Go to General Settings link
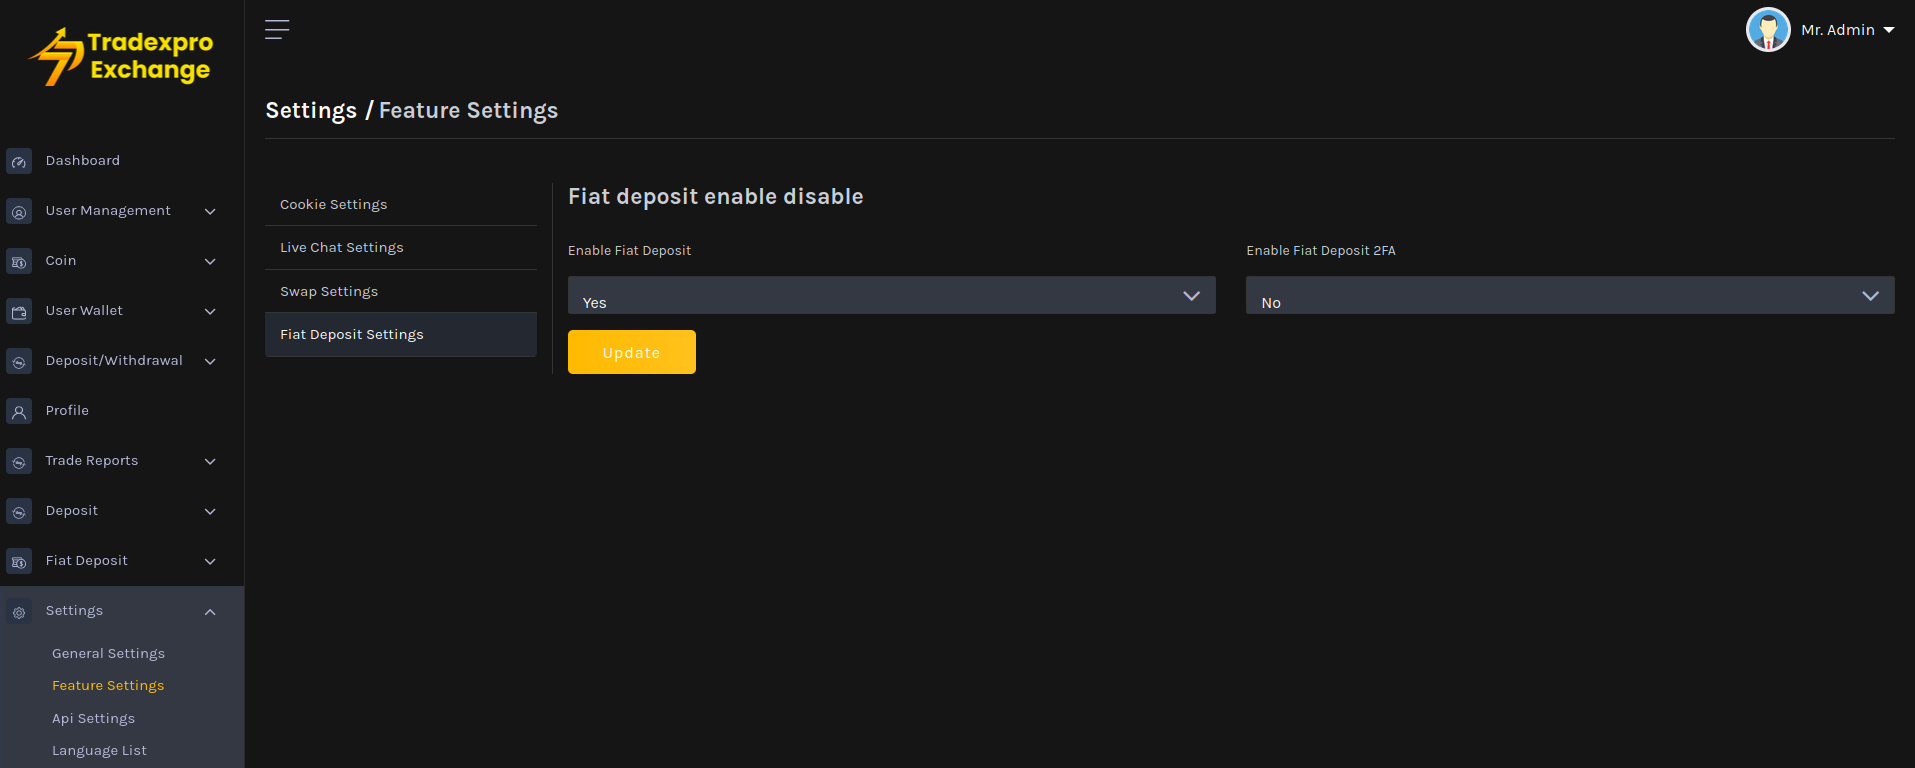The width and height of the screenshot is (1915, 768). (108, 653)
